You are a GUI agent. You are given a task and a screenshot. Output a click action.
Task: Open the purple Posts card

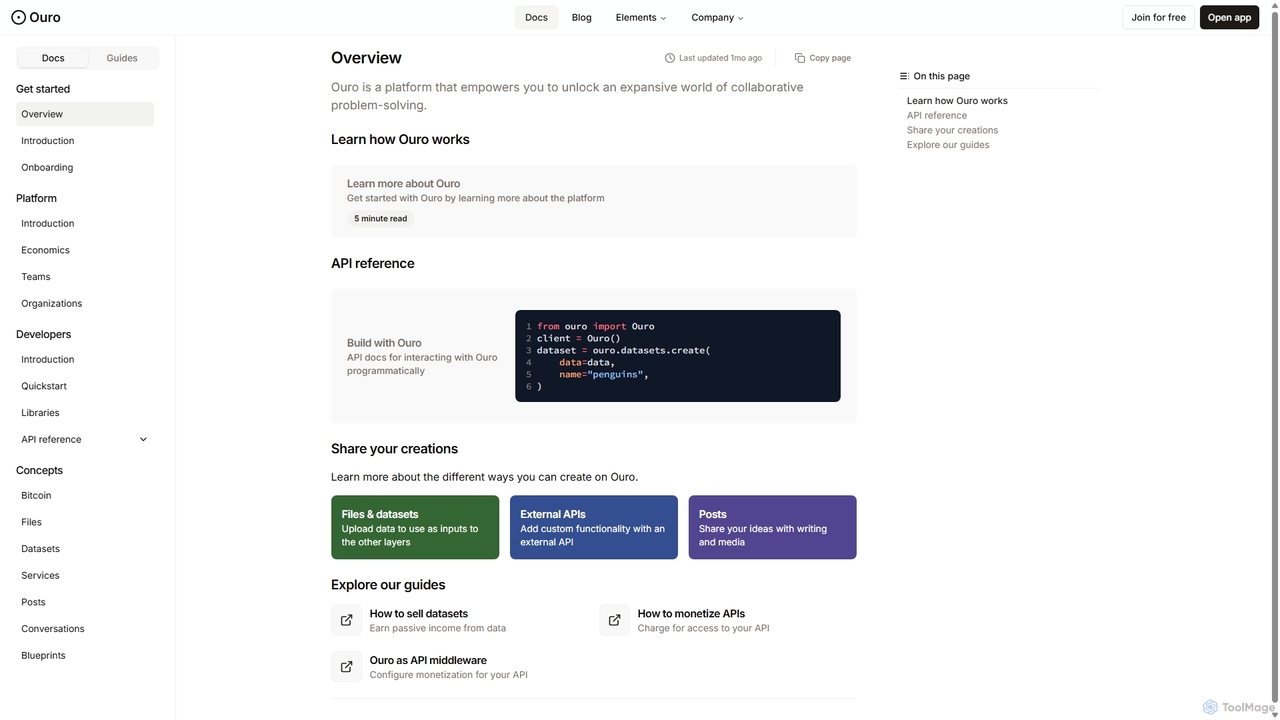(x=772, y=527)
